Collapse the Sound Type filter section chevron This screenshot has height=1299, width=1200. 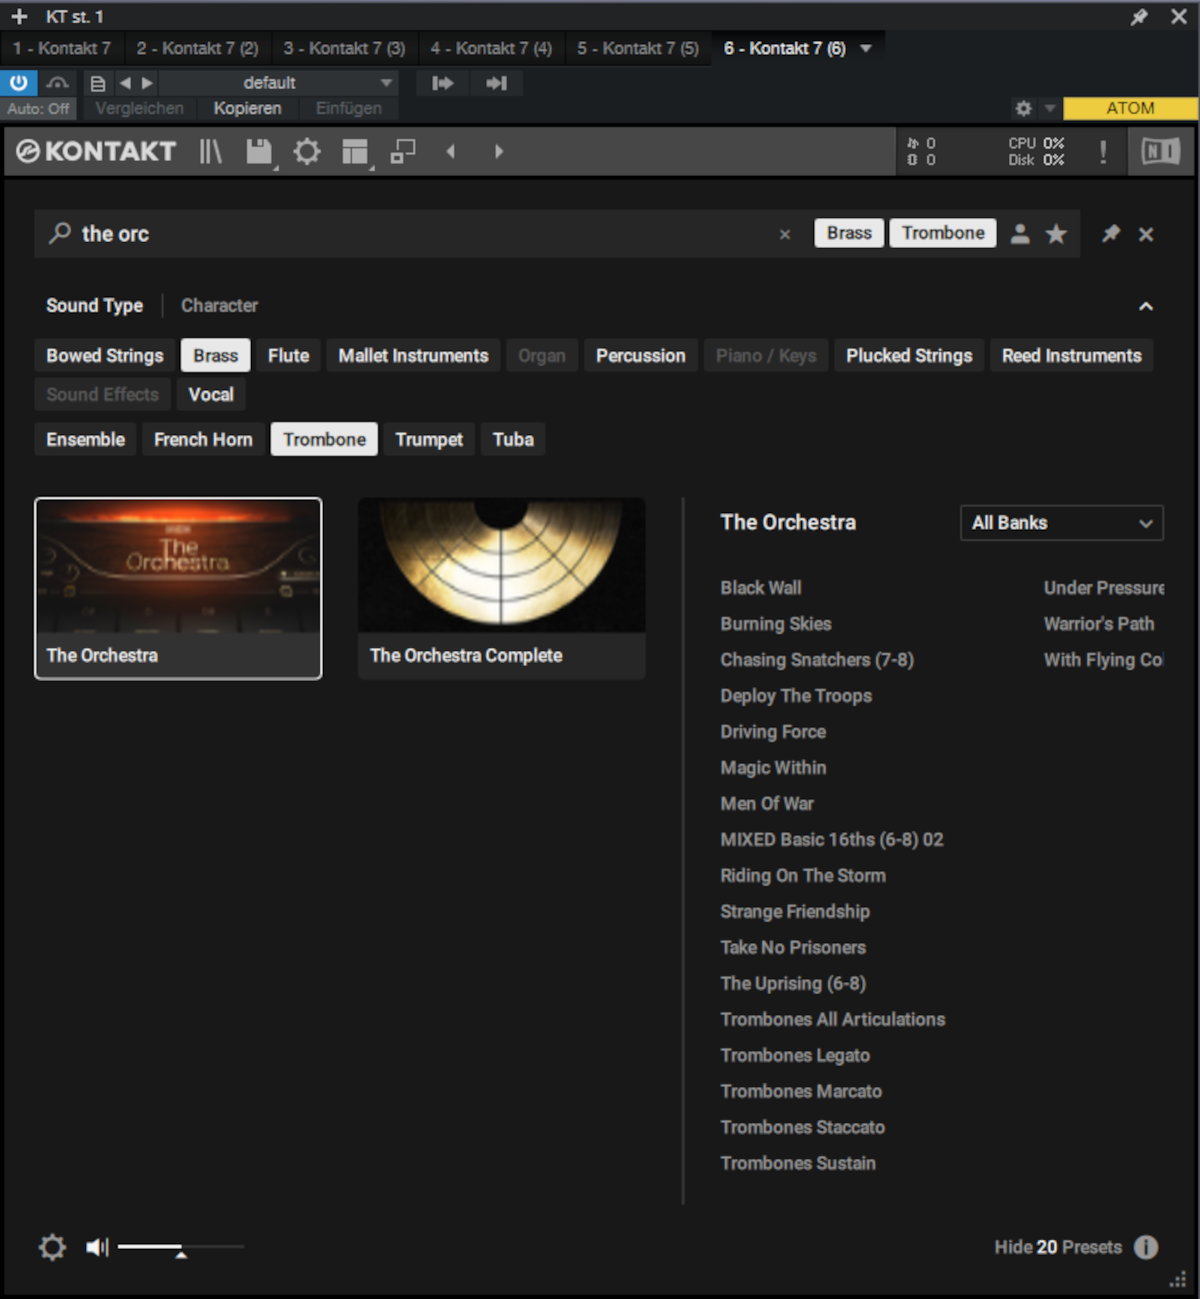click(x=1146, y=306)
